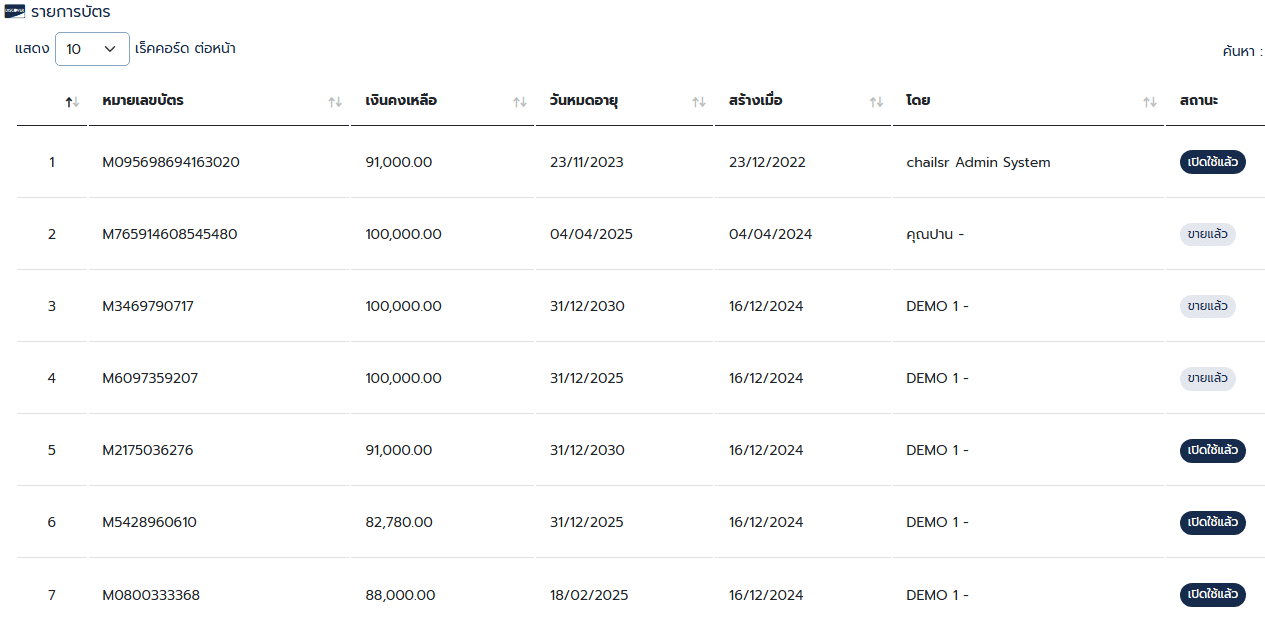Click the เปิดใช้แล้ว status for card M2175036276
1265x625 pixels.
tap(1213, 450)
